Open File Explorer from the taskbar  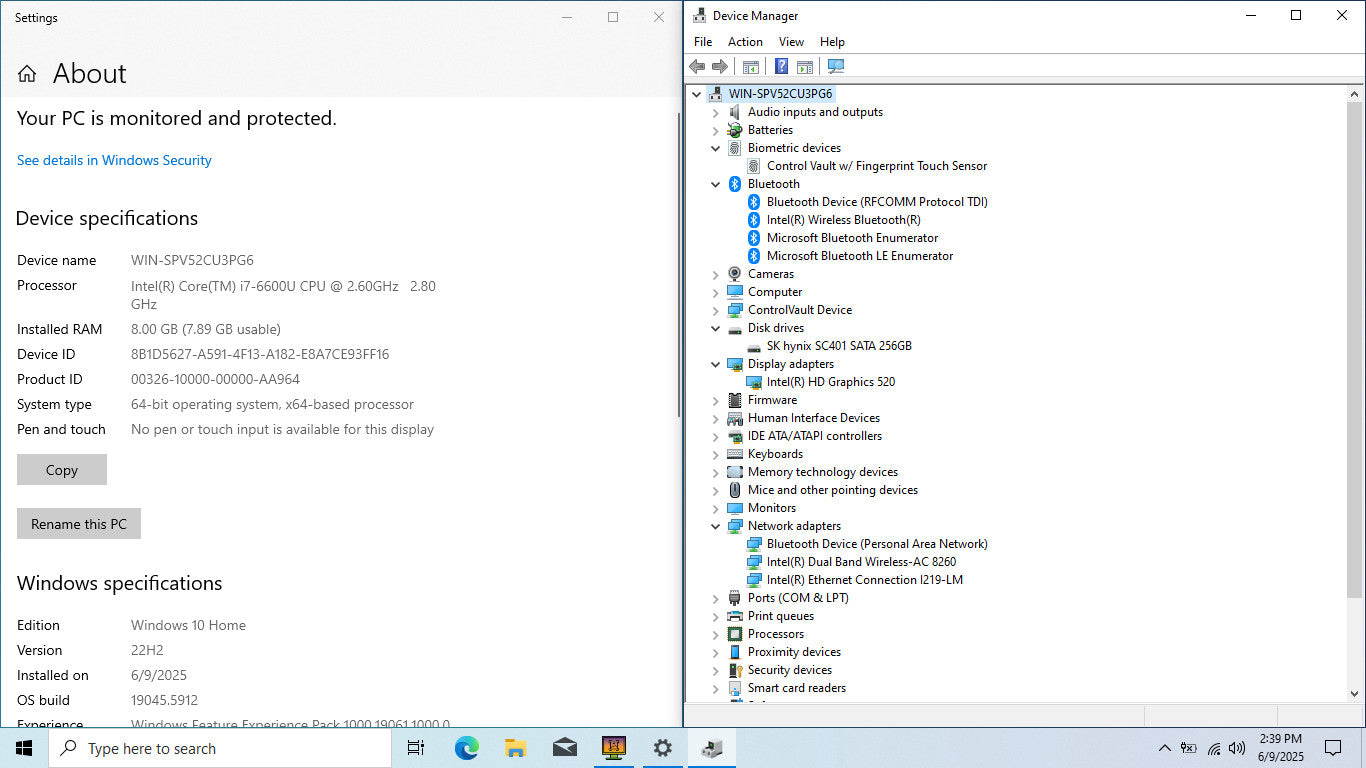pos(515,748)
